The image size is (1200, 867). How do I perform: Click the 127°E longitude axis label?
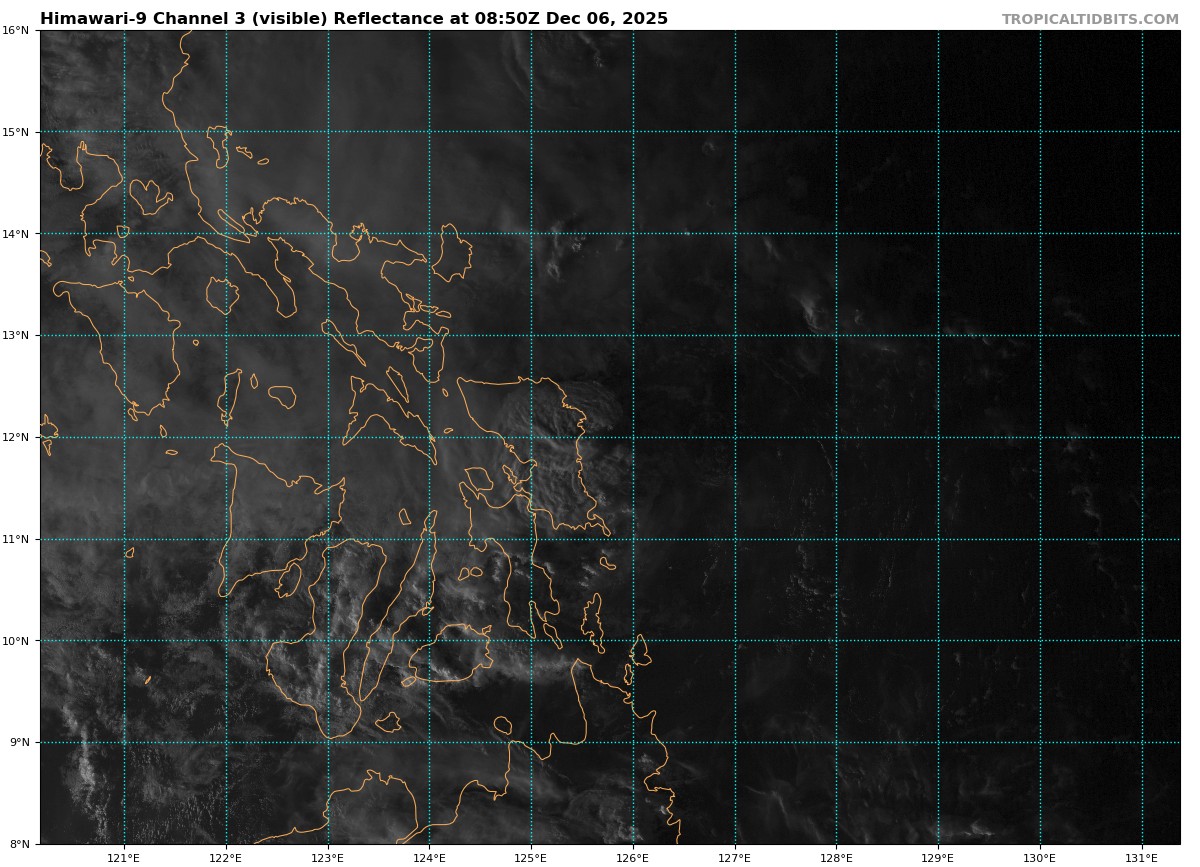[735, 857]
